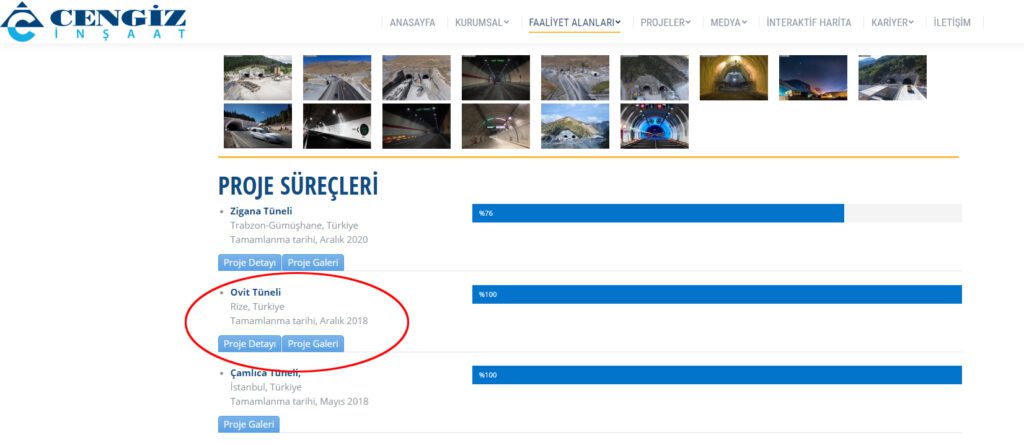Select the white car at tunnel entrance thumbnail

(x=257, y=126)
